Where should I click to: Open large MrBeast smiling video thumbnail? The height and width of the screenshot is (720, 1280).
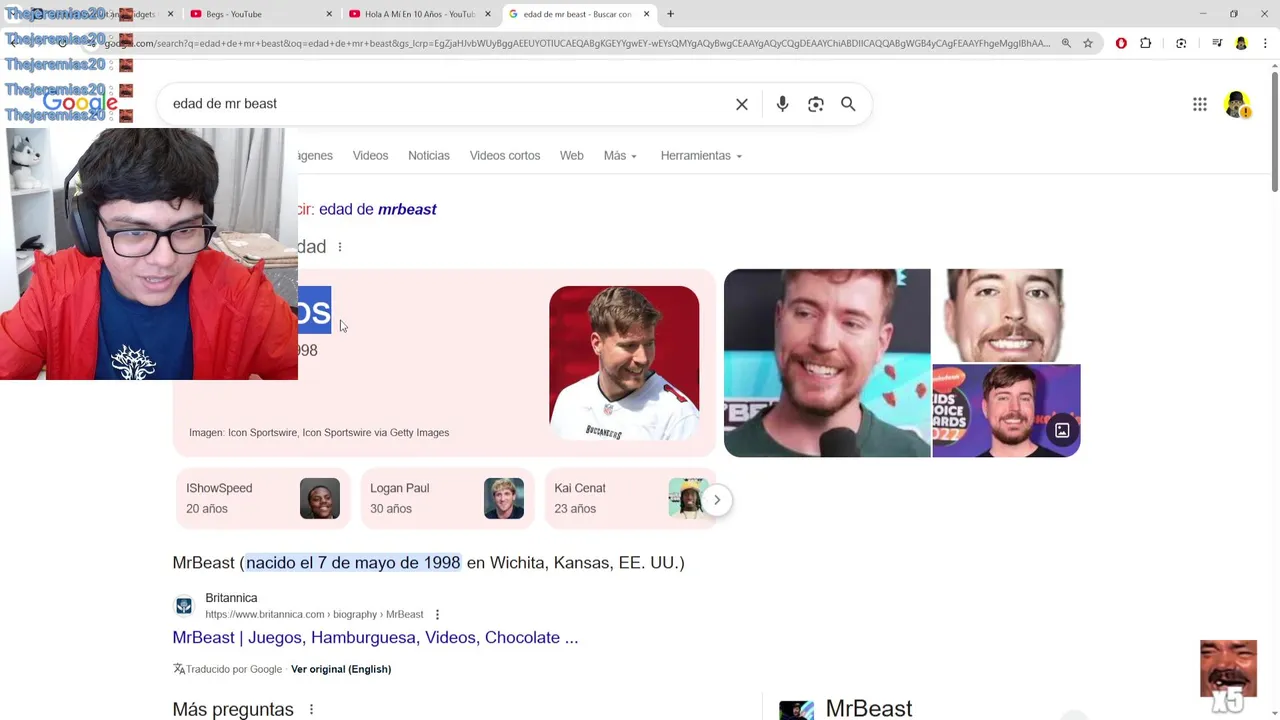[827, 363]
